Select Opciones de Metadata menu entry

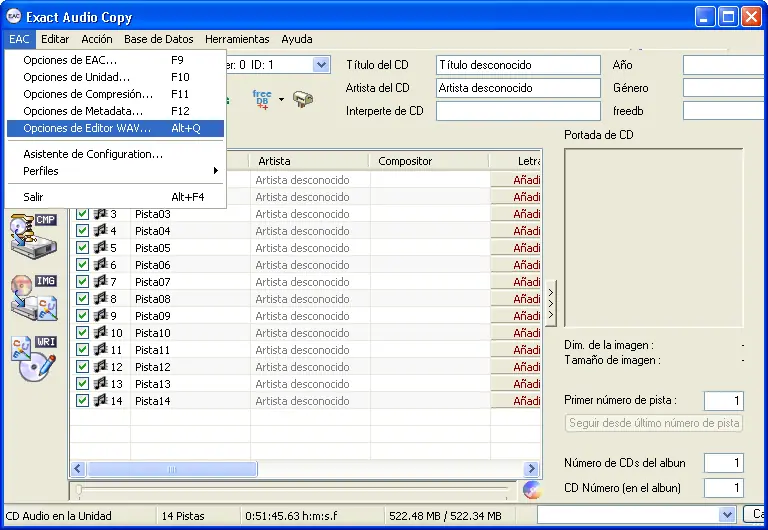(x=115, y=111)
